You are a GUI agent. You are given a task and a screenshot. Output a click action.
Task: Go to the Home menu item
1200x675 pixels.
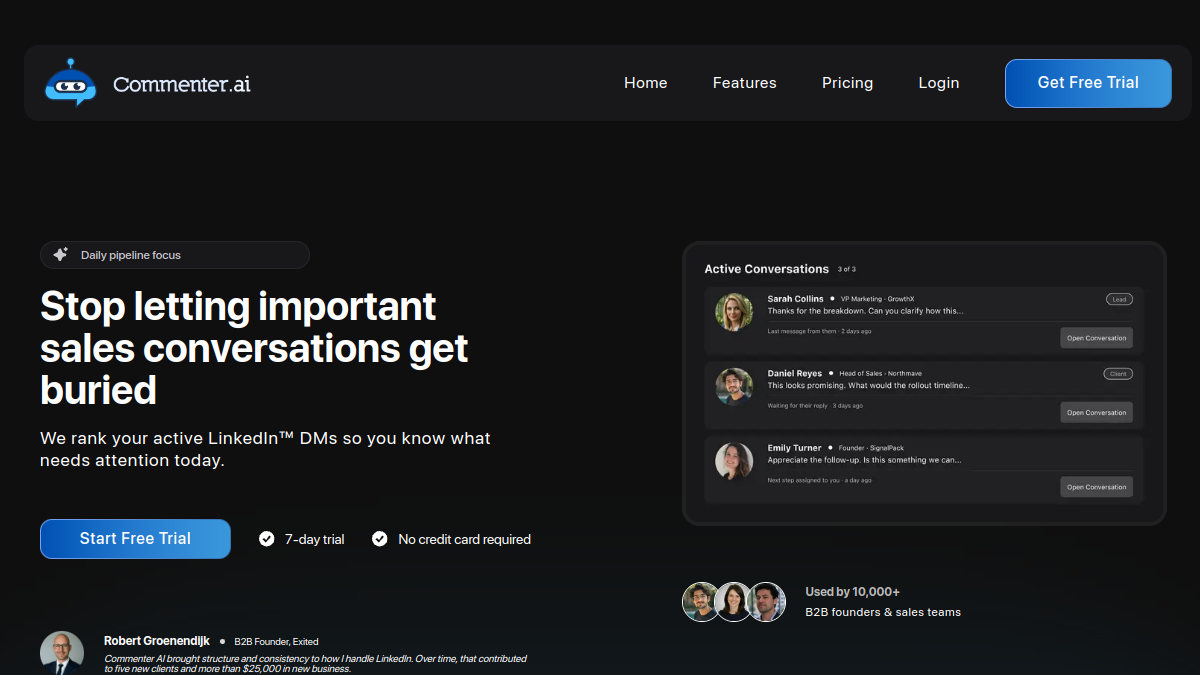(646, 83)
